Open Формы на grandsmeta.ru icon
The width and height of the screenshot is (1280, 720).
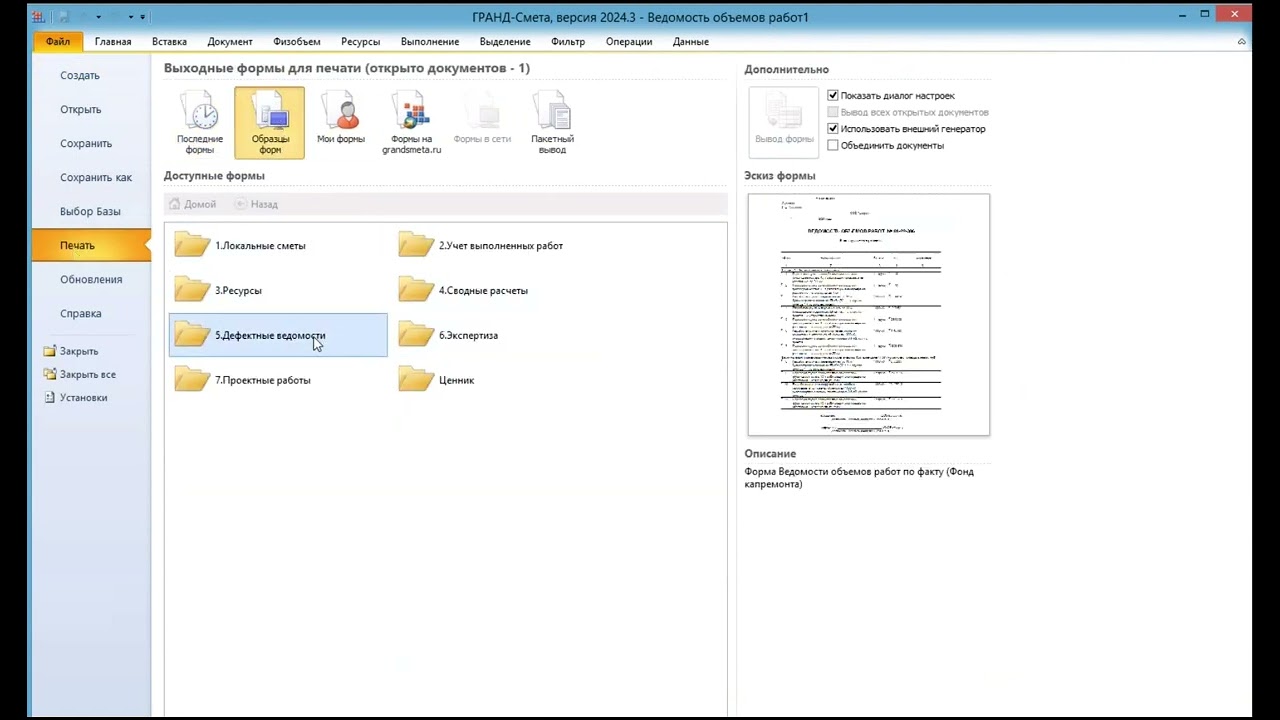click(411, 122)
